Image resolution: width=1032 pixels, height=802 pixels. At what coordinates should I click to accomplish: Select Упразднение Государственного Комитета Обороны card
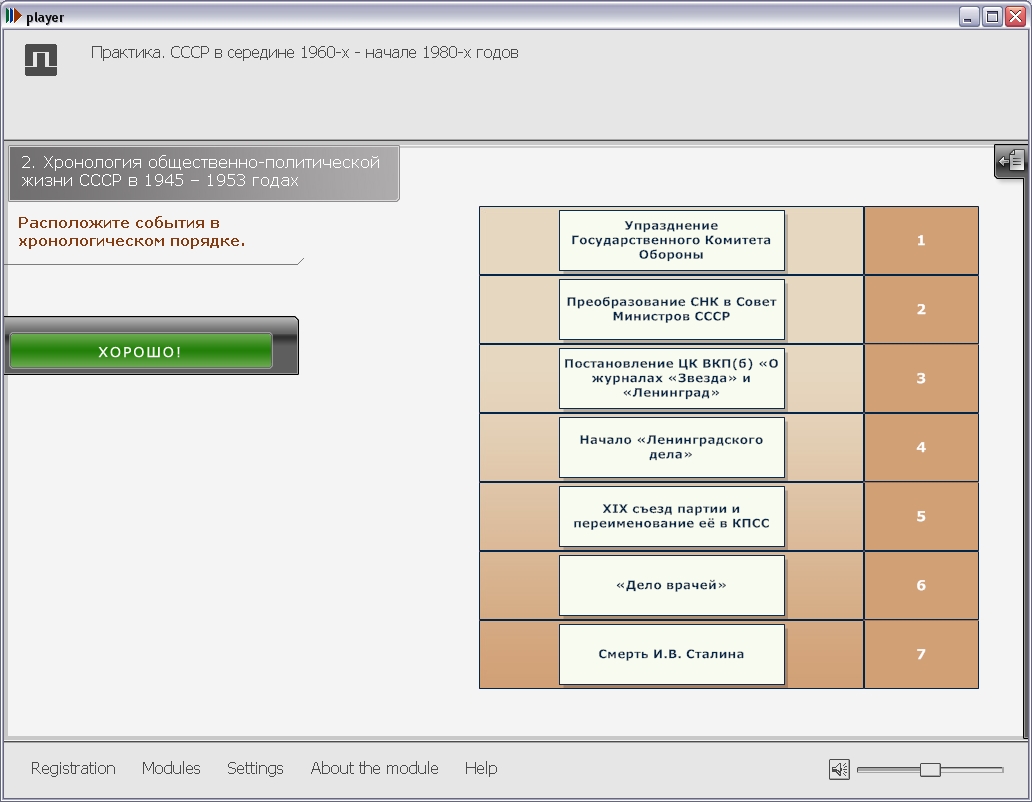pyautogui.click(x=671, y=241)
